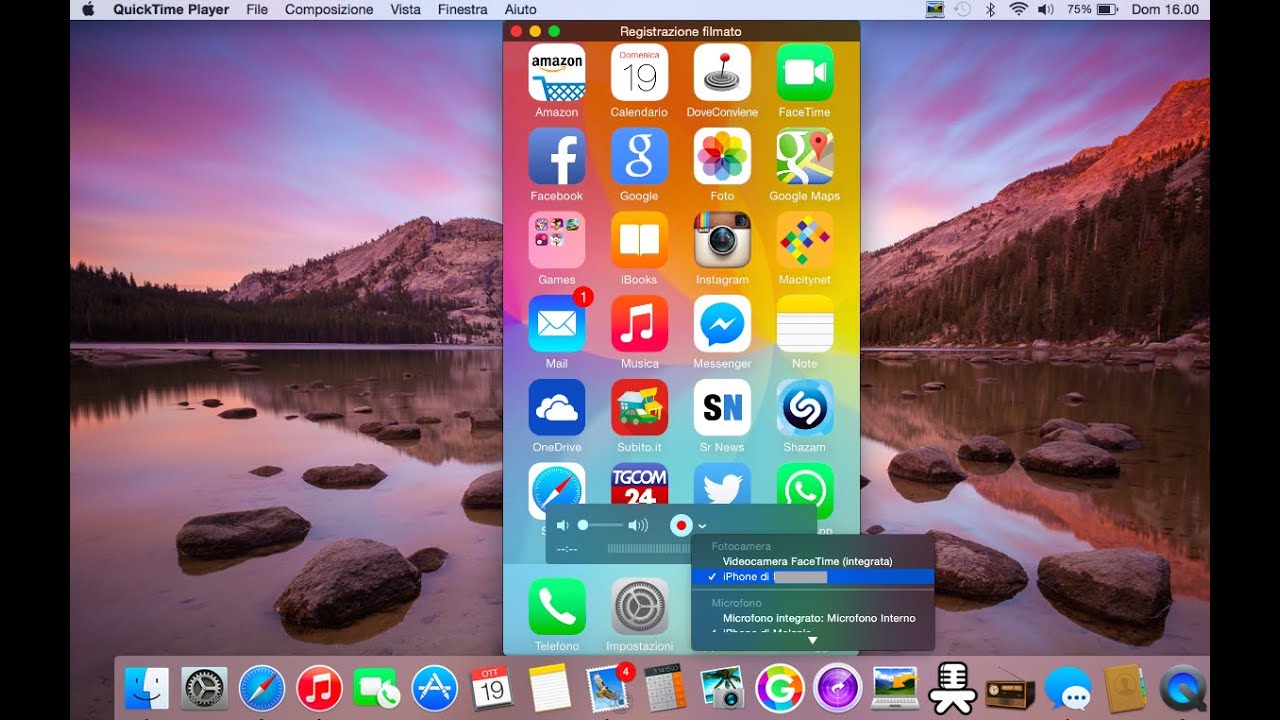
Task: Open Impostazioni app on iPhone
Action: coord(639,606)
